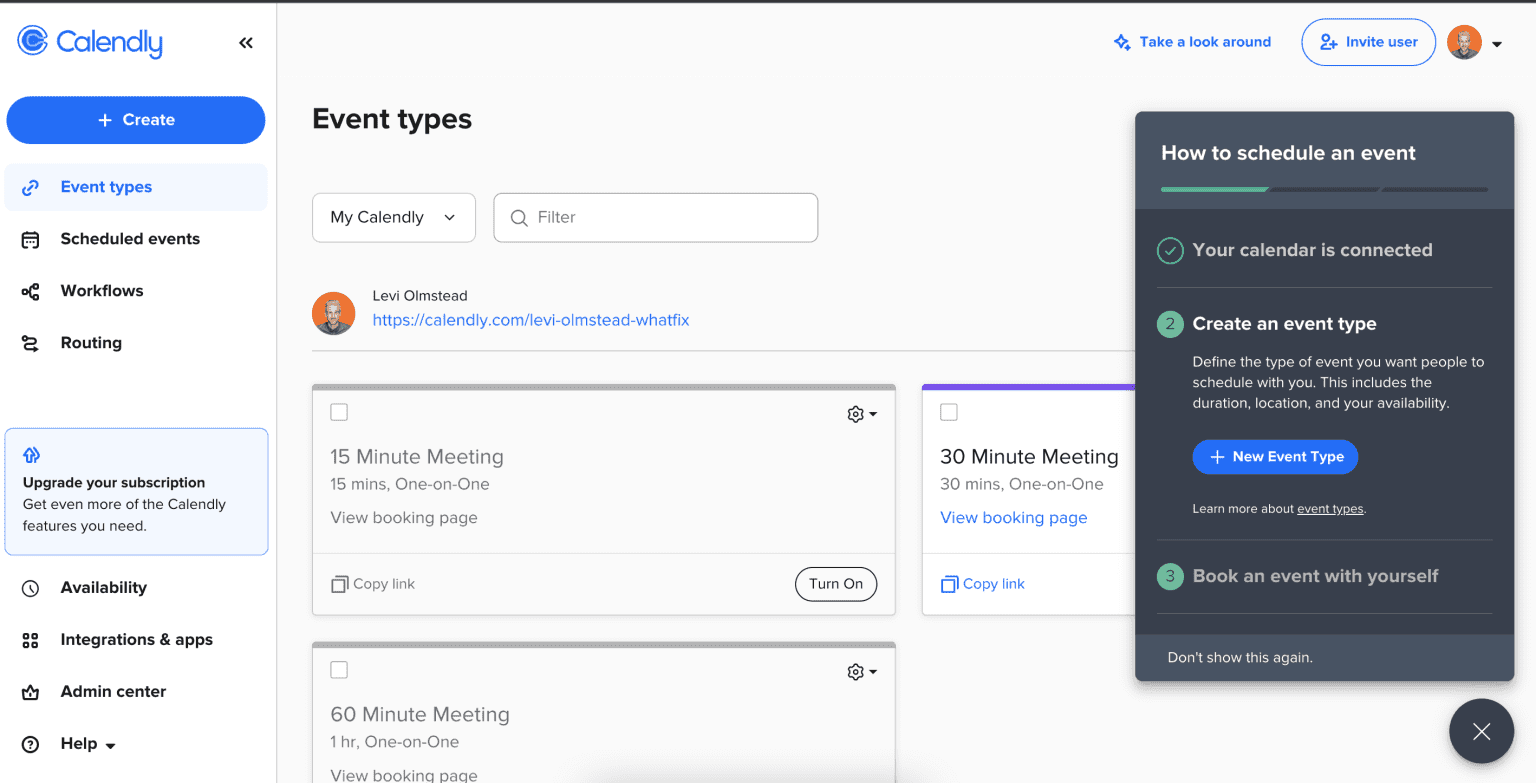Expand the Help menu
Screen dimensions: 1536x783
88,744
